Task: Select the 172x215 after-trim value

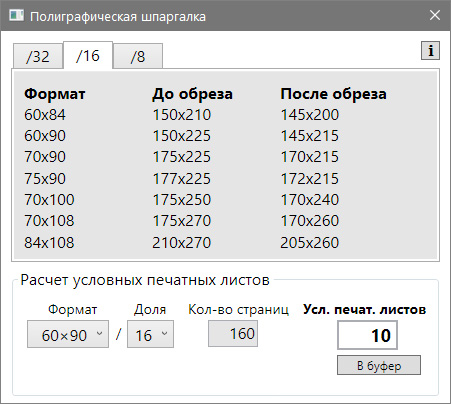Action: [310, 179]
